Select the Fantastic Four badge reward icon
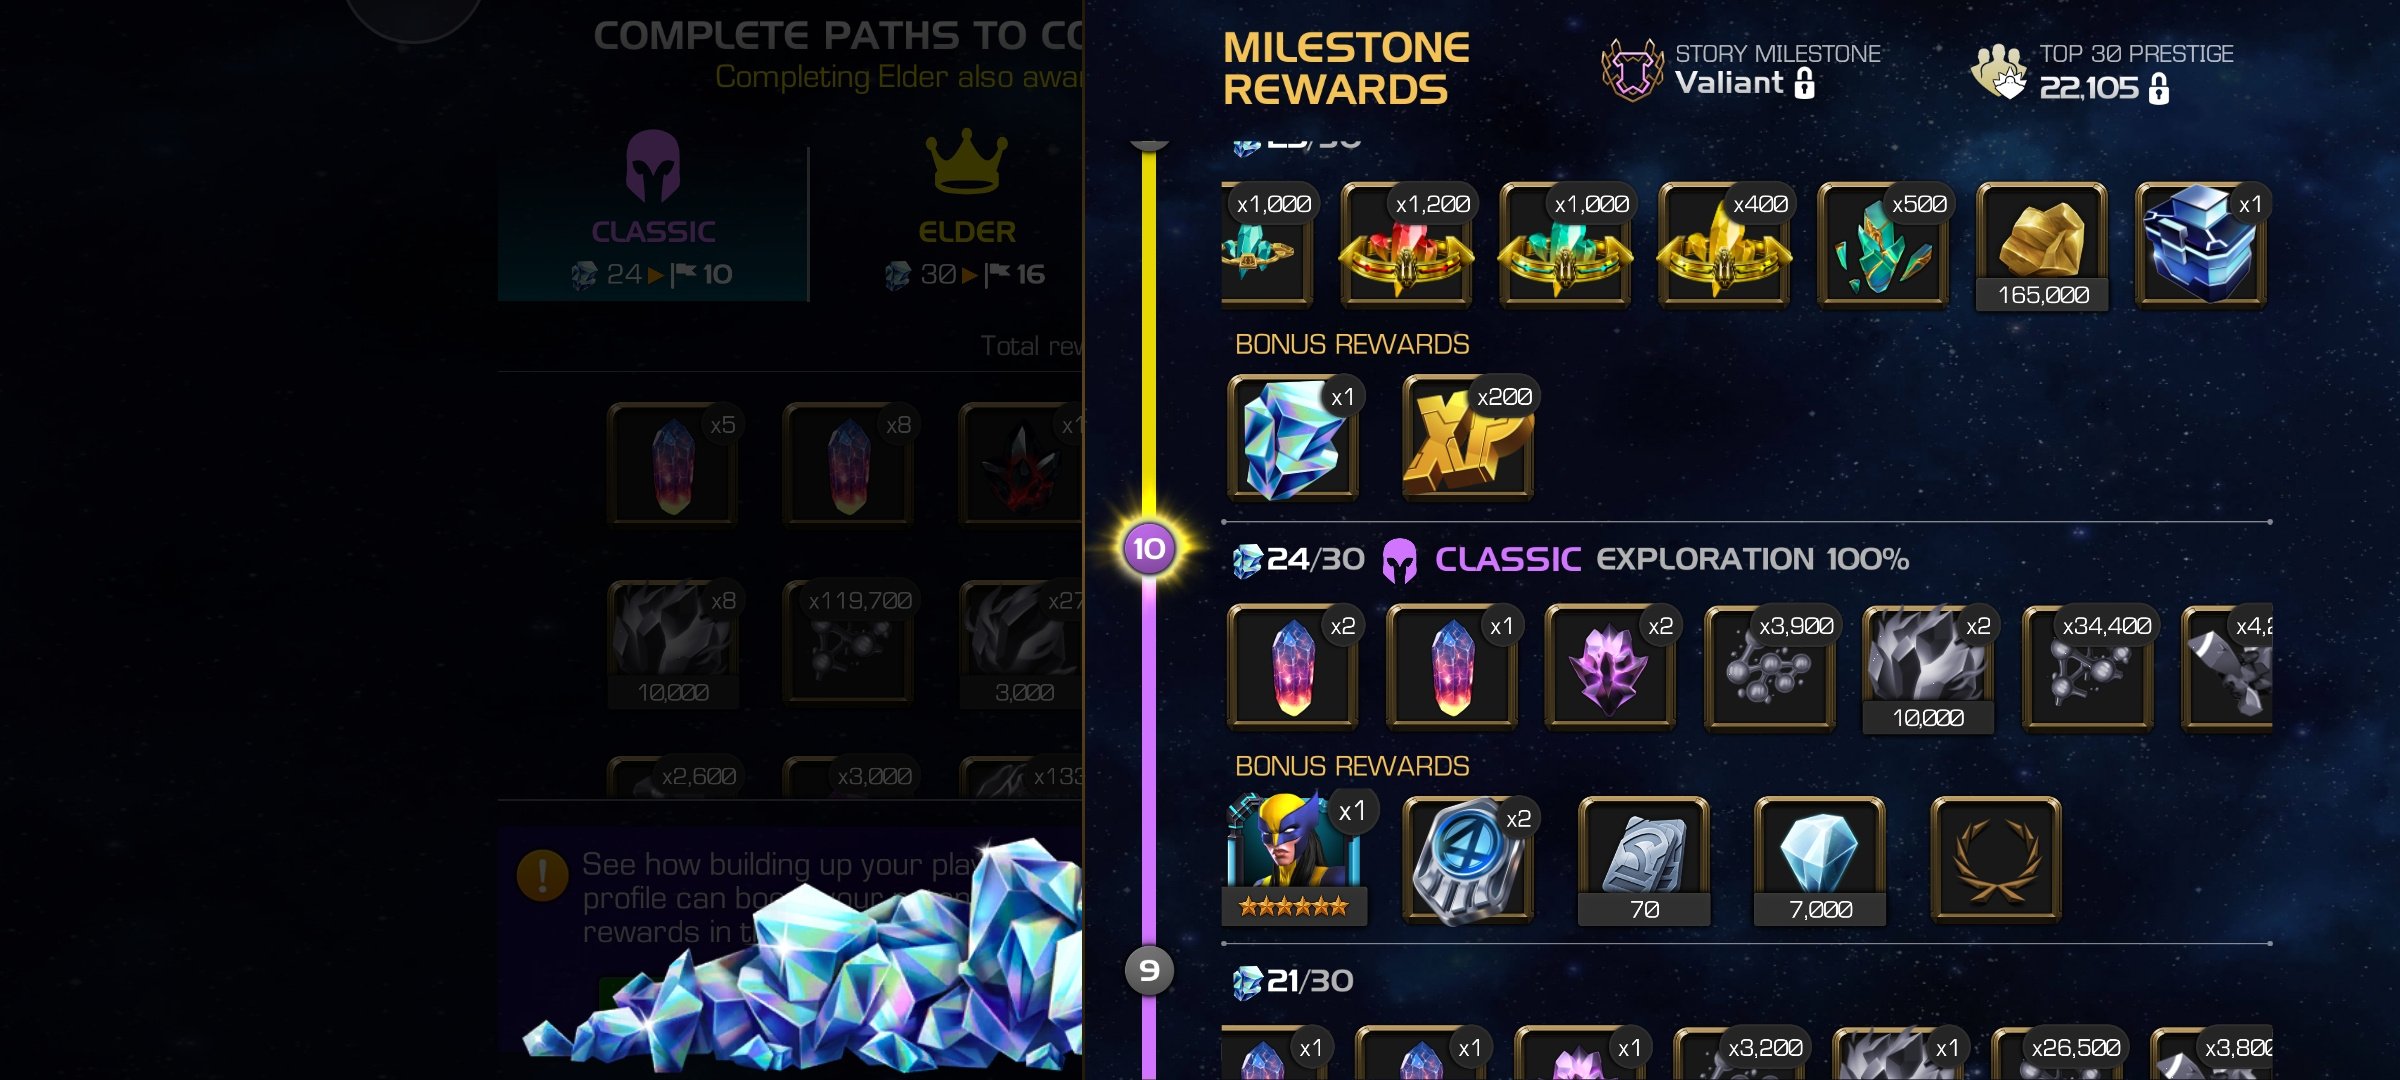The height and width of the screenshot is (1080, 2400). 1468,860
